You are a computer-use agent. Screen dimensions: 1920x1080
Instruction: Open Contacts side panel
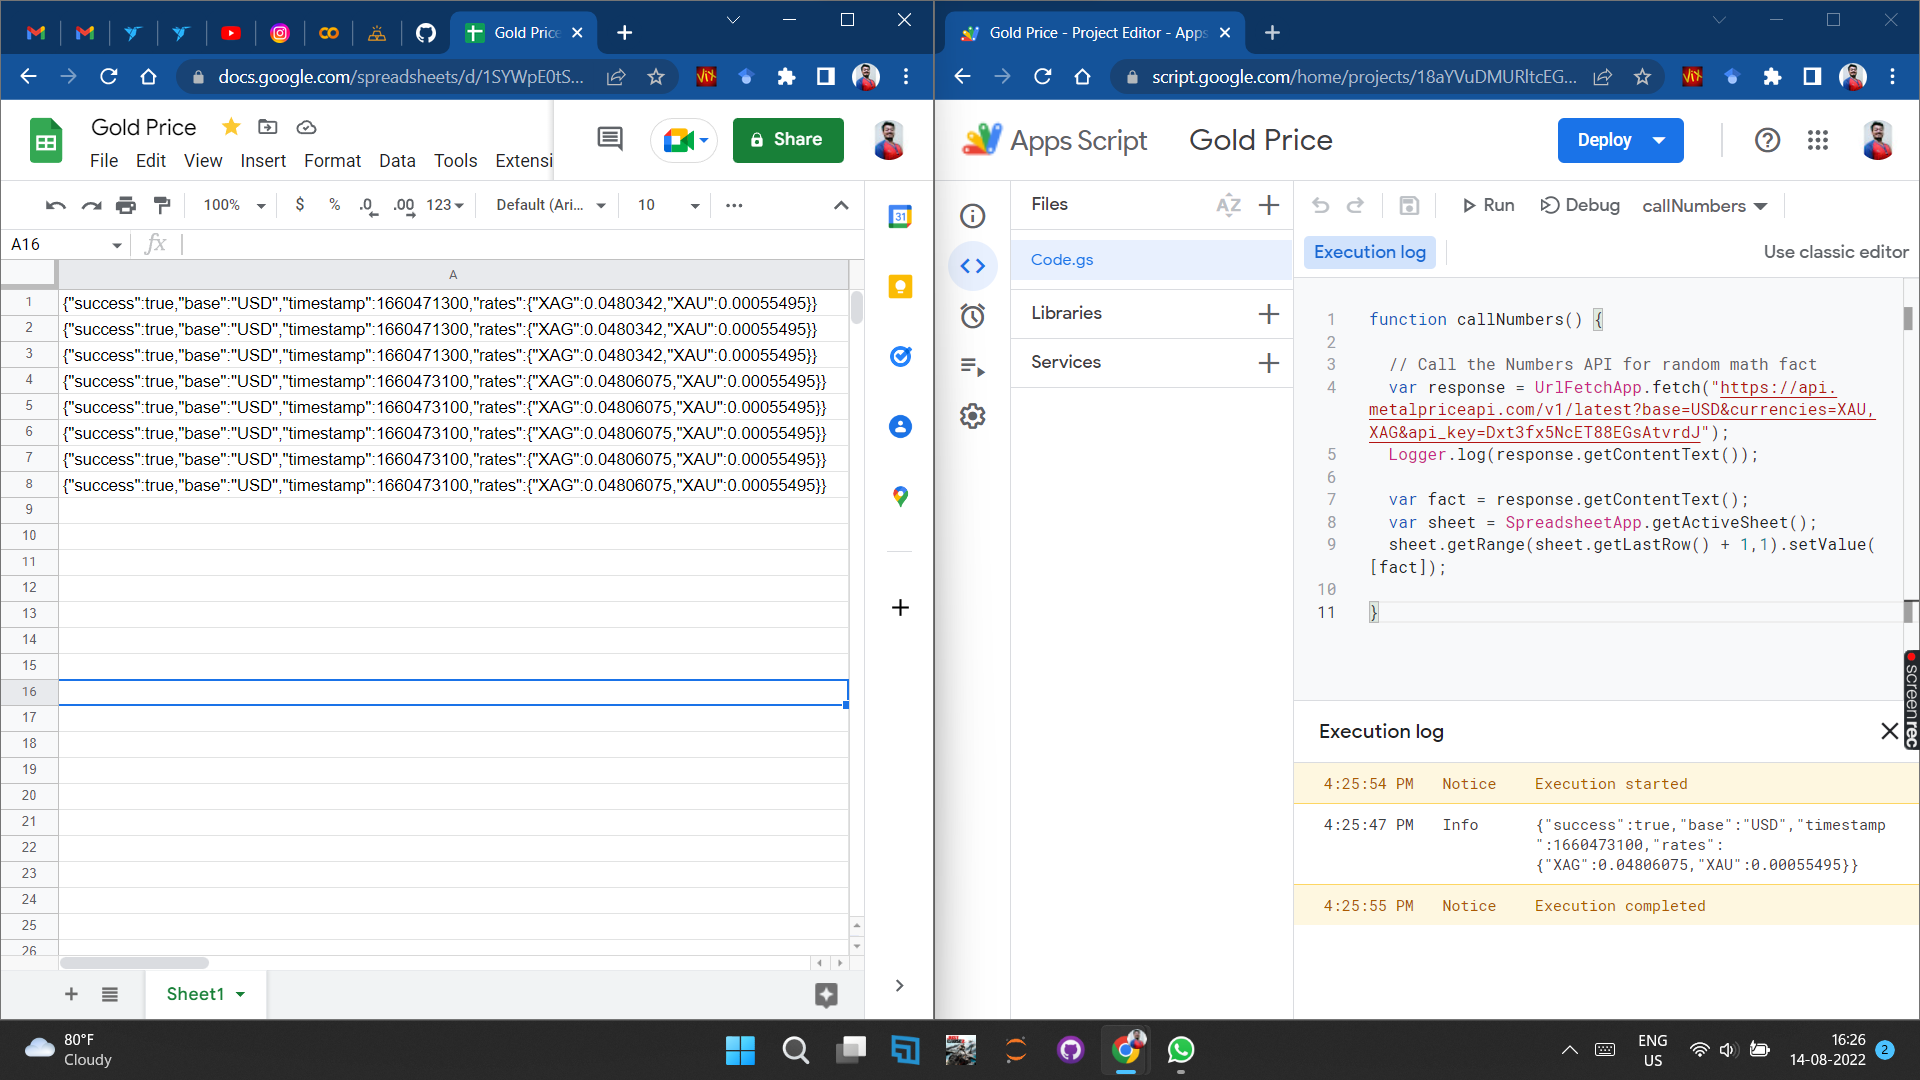point(900,426)
